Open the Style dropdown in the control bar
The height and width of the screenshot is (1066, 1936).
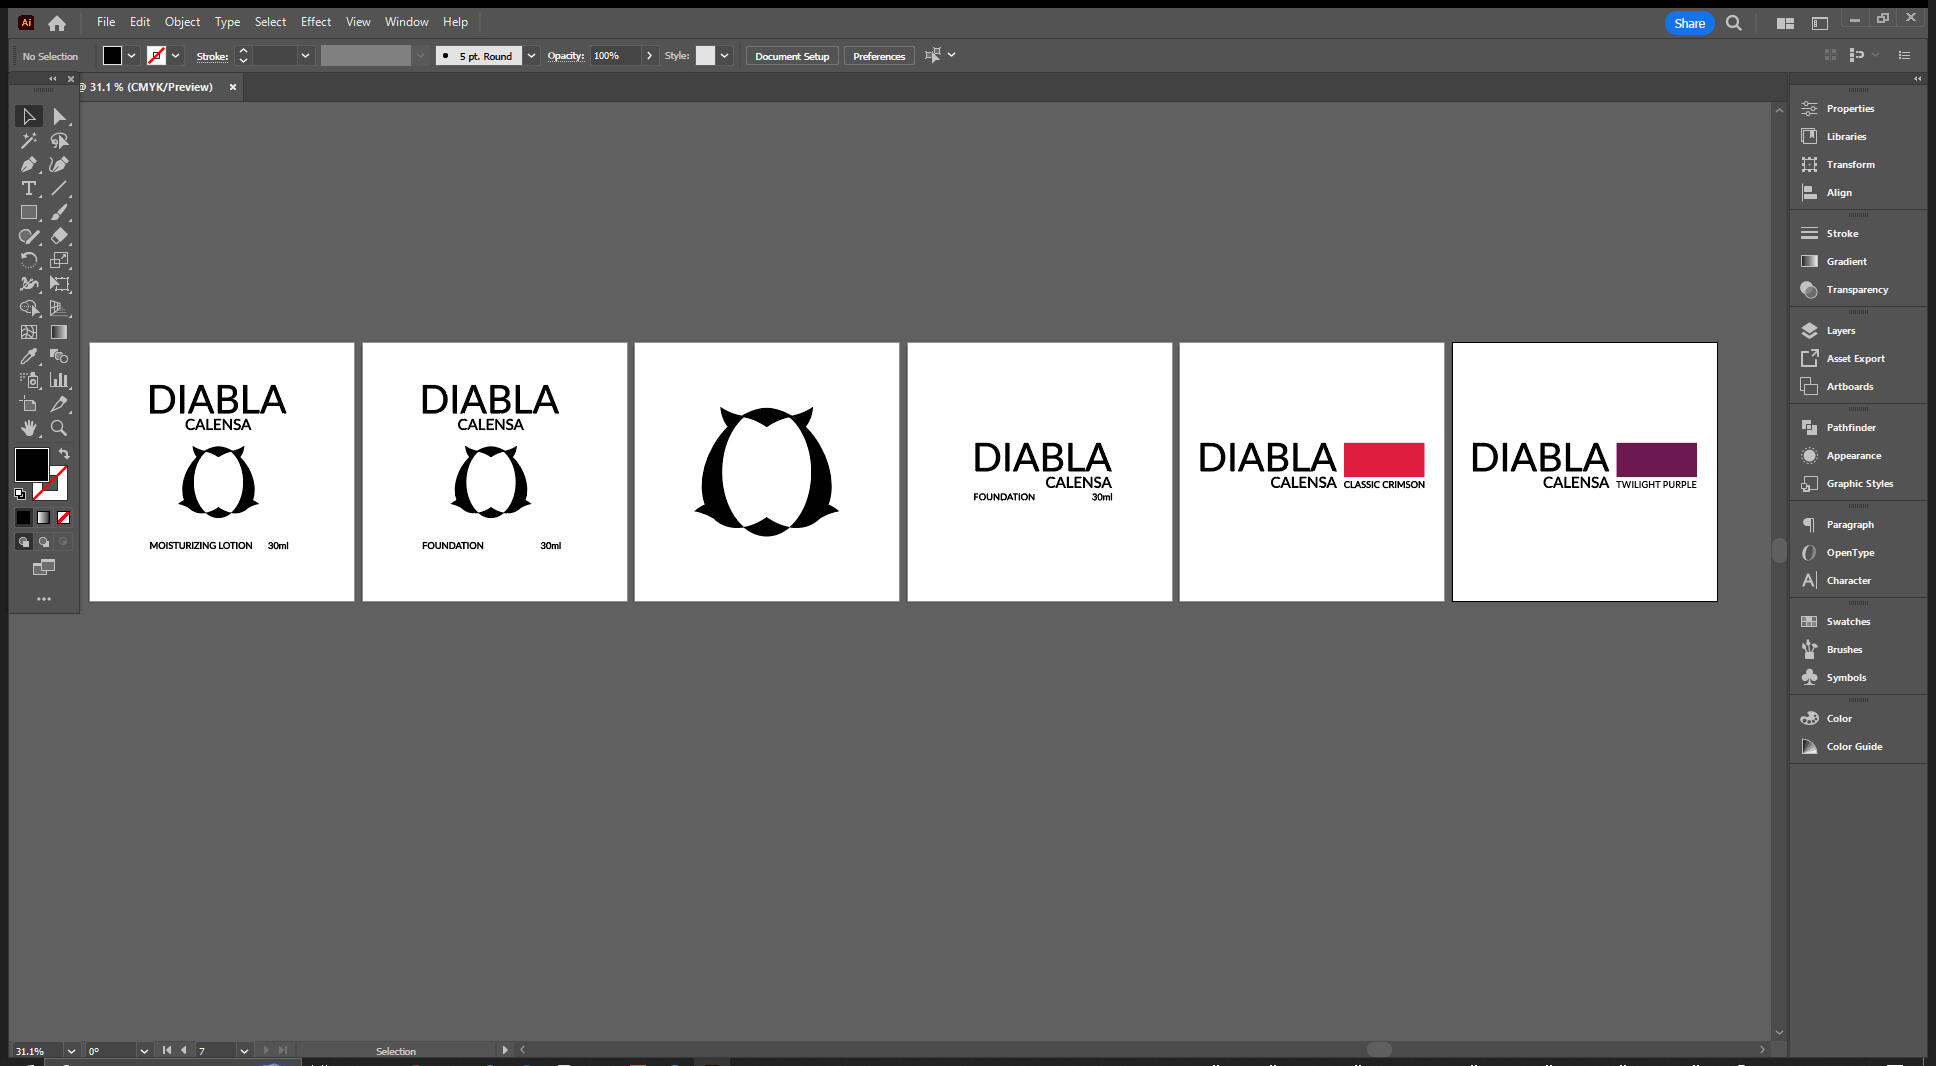pos(725,55)
